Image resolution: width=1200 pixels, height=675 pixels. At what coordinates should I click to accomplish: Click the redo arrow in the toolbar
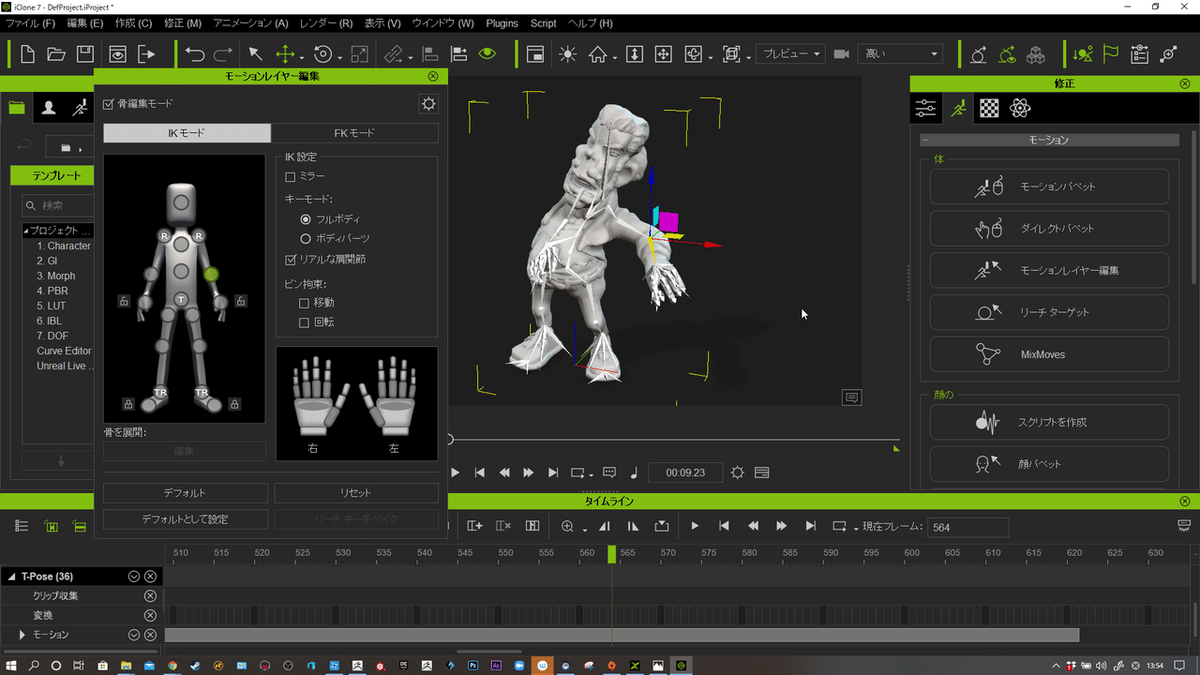tap(224, 54)
